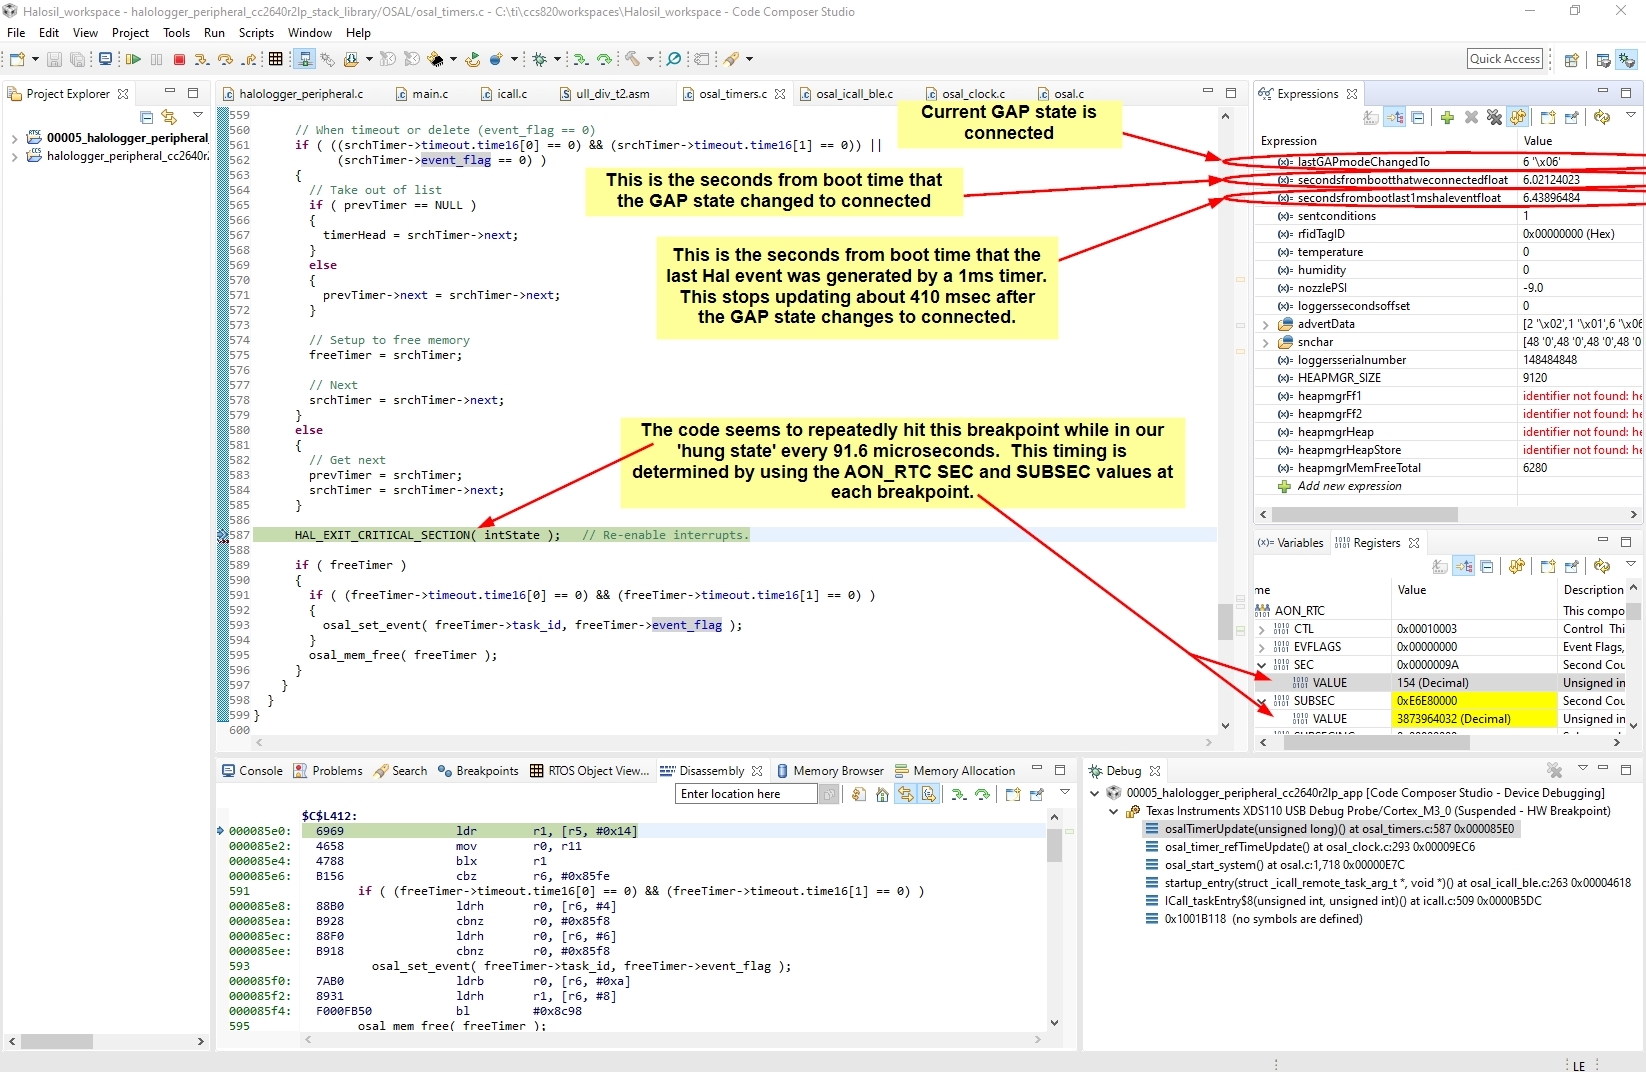Image resolution: width=1646 pixels, height=1072 pixels.
Task: Expand the CTL register
Action: coord(1262,629)
